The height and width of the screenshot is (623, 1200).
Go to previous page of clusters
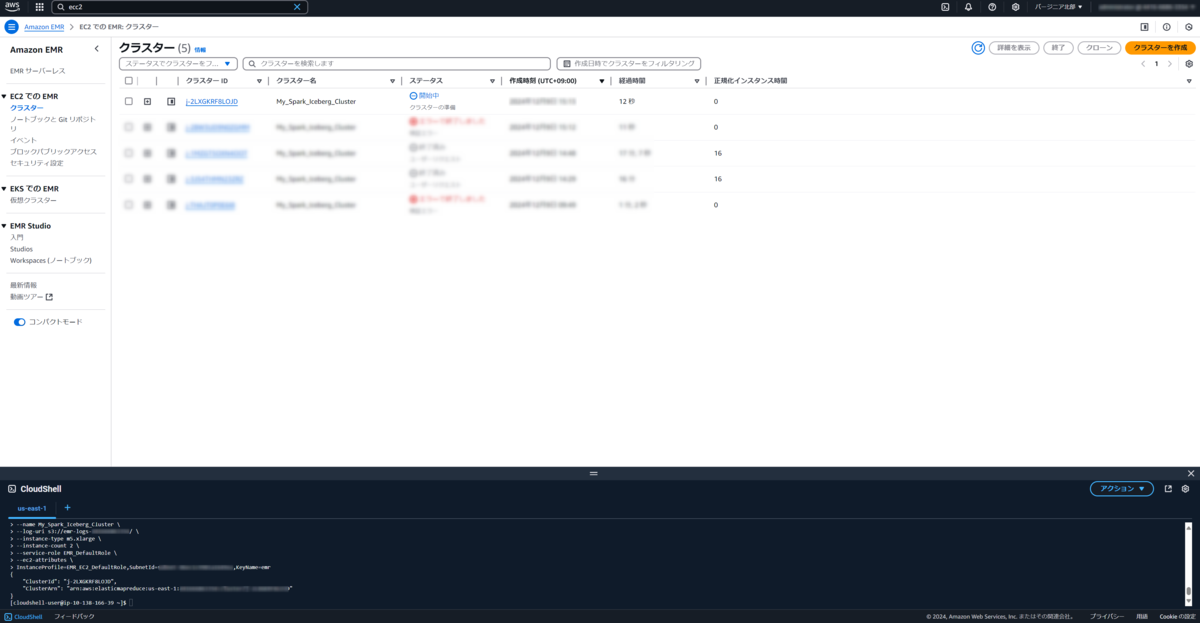click(x=1143, y=63)
